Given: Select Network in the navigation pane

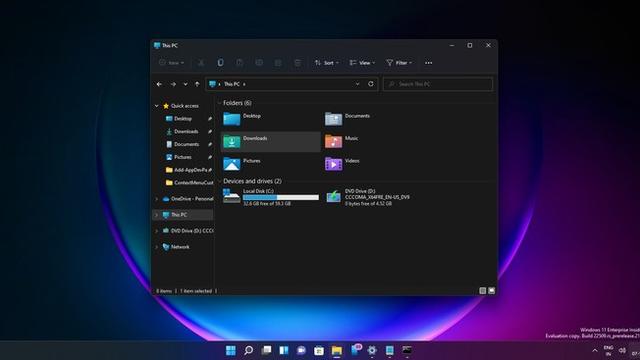Looking at the screenshot, I should click(176, 247).
